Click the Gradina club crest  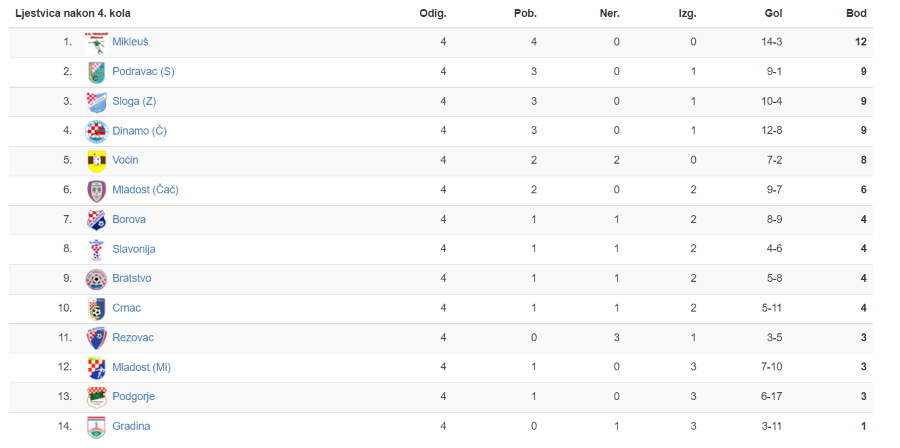point(96,427)
